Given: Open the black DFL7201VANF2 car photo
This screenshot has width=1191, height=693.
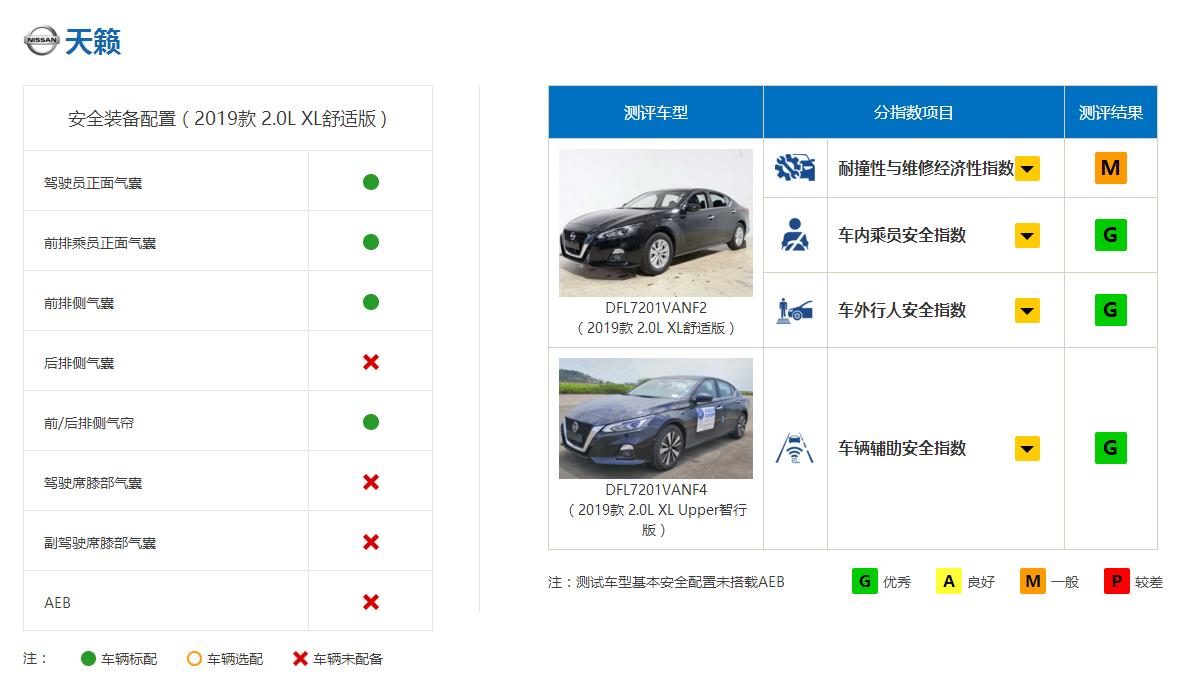Looking at the screenshot, I should click(x=656, y=223).
